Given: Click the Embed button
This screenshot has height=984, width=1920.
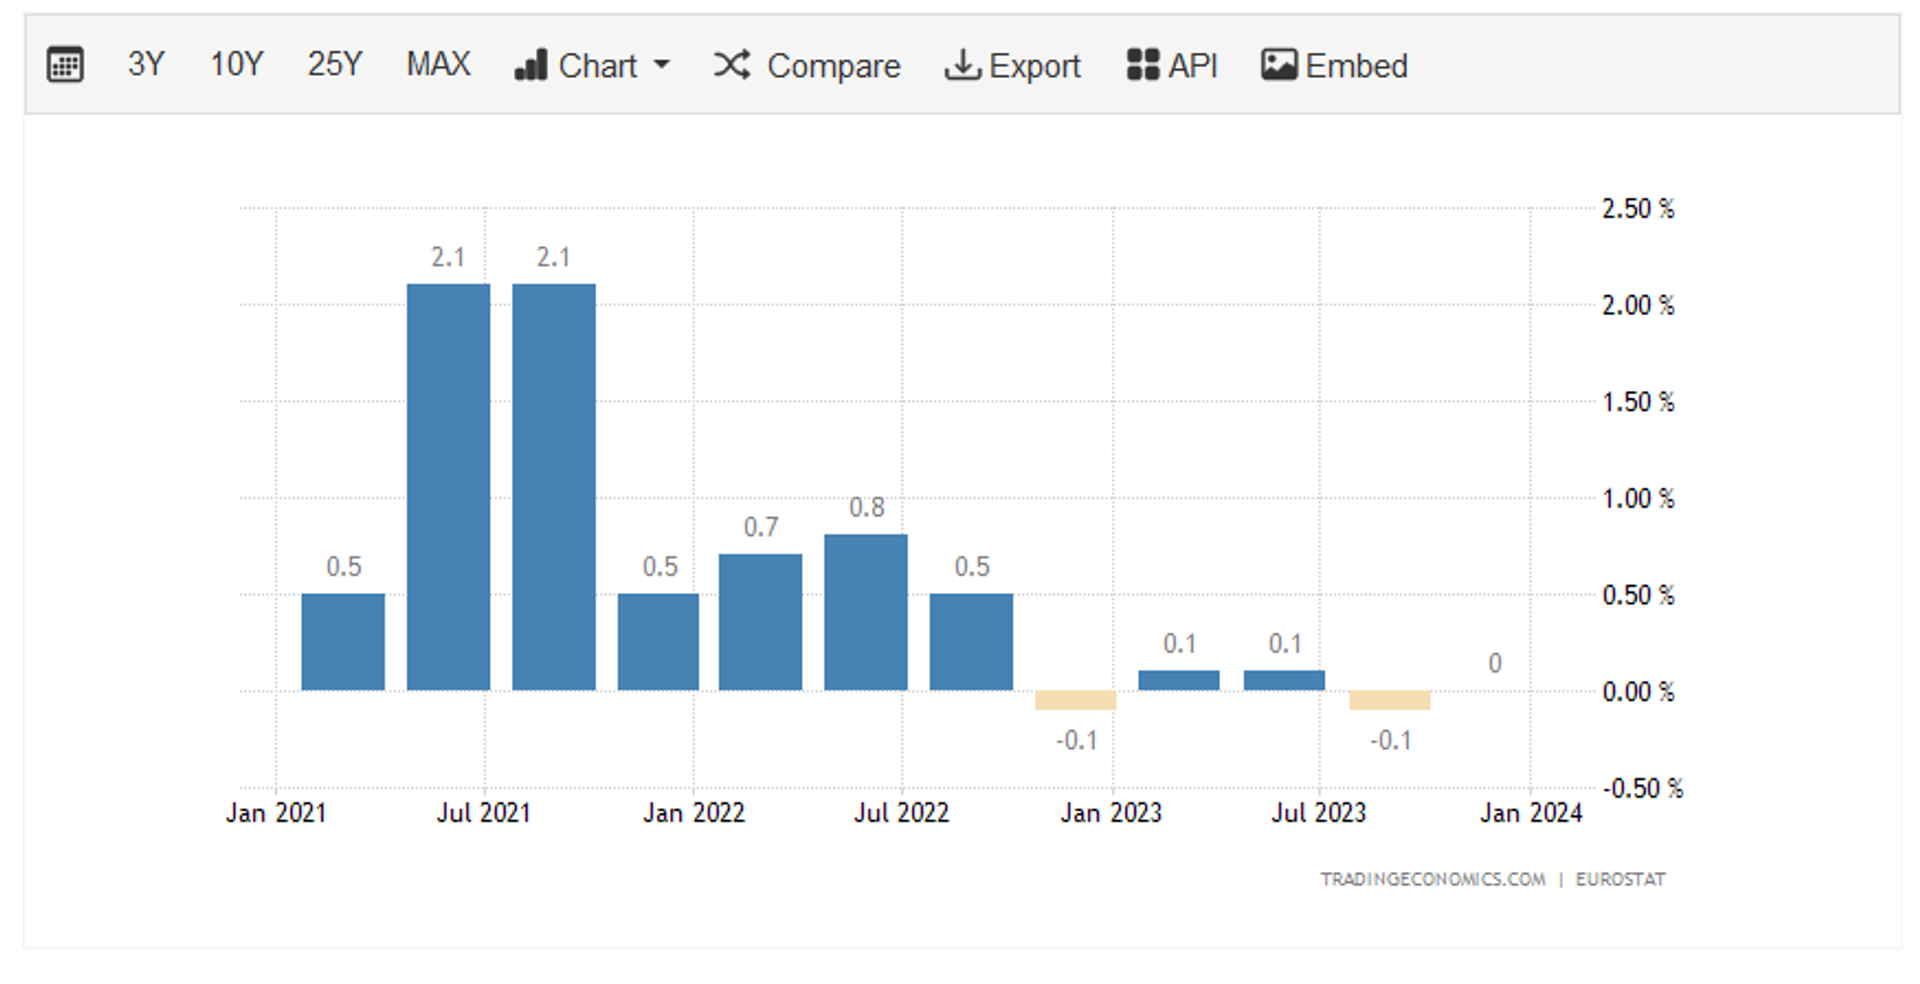Looking at the screenshot, I should 1334,65.
